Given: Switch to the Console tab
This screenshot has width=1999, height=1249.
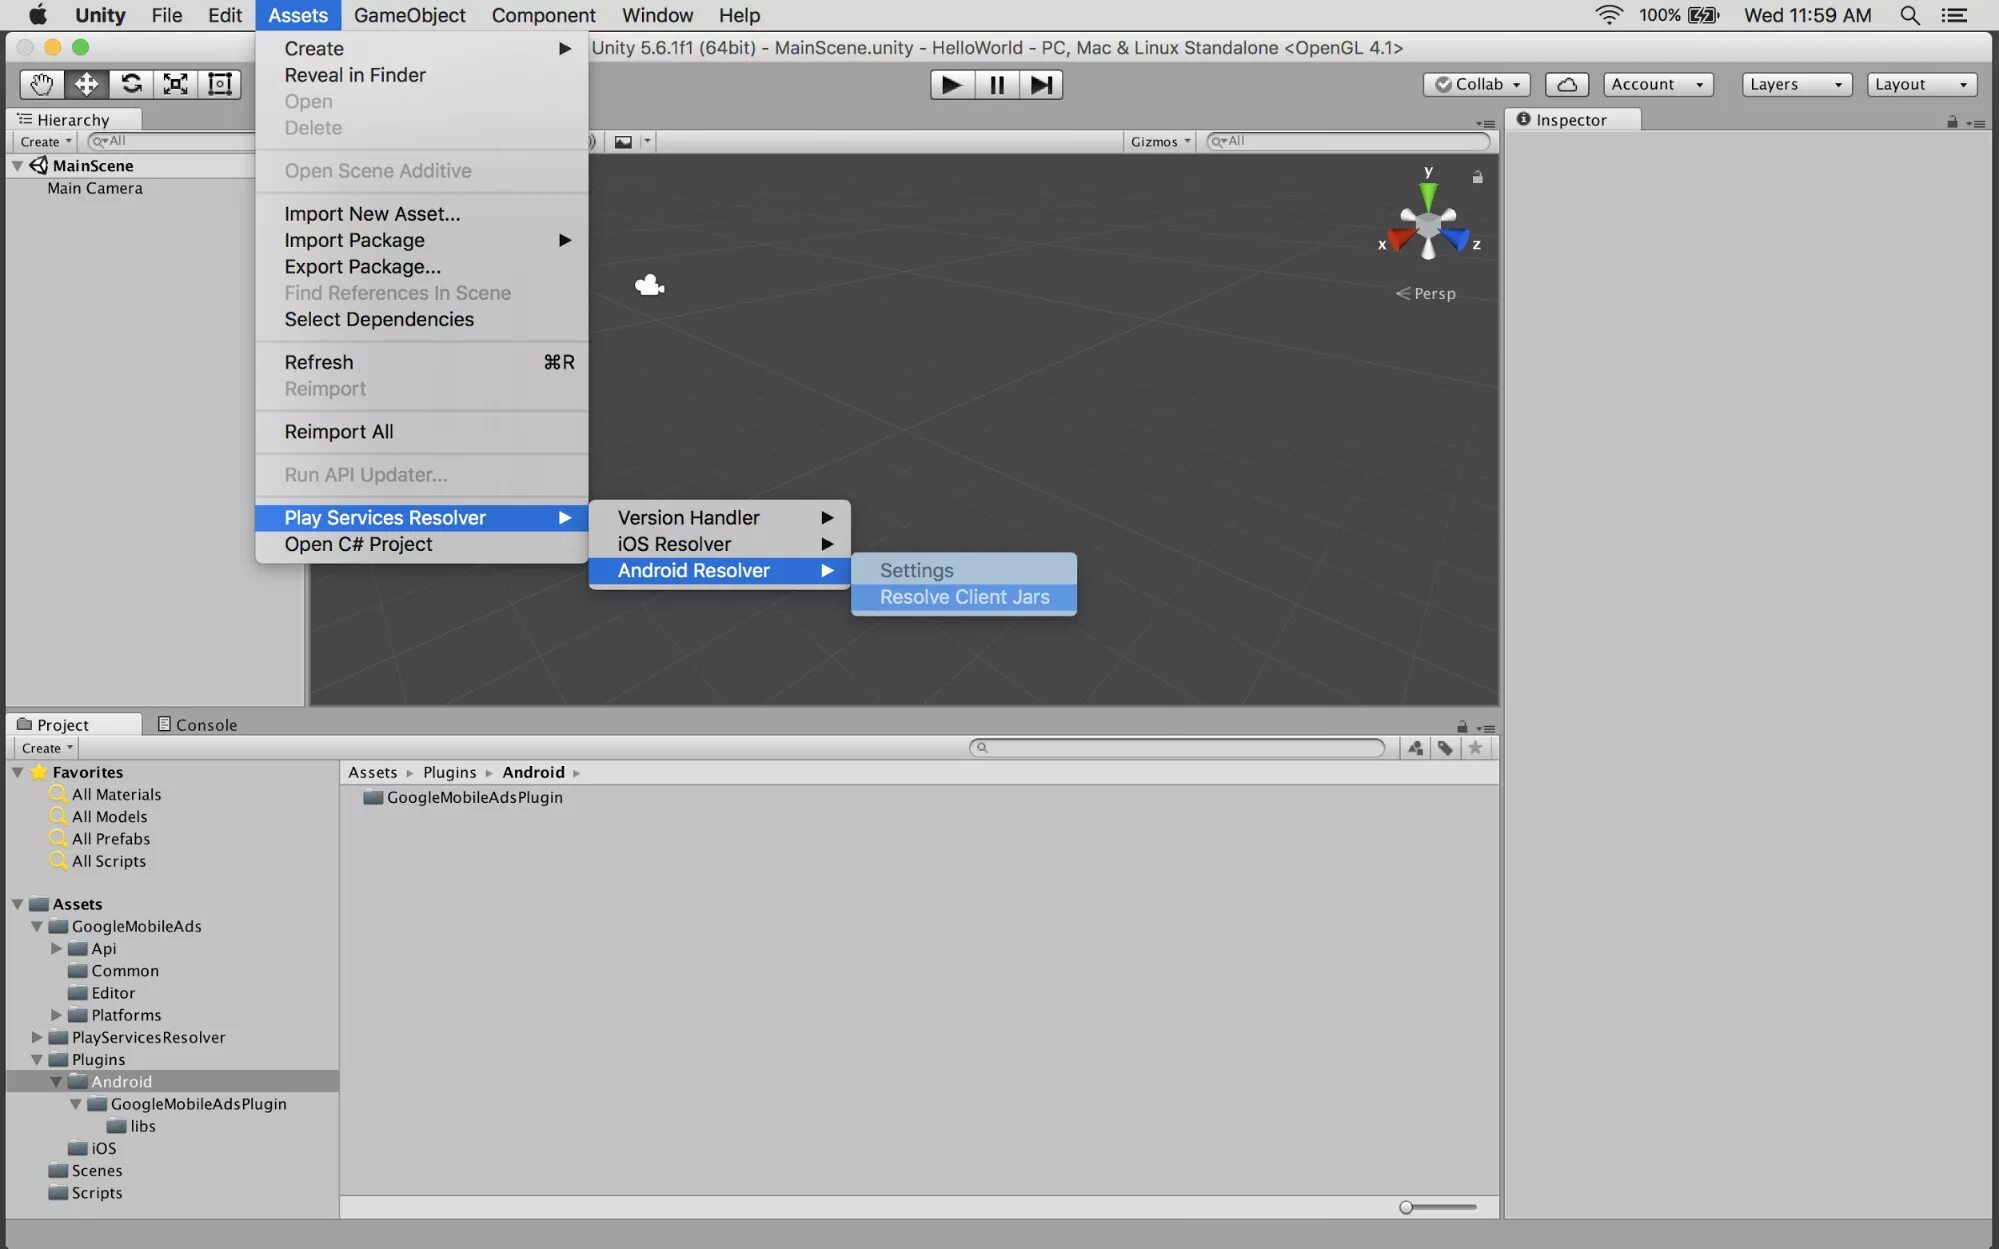Looking at the screenshot, I should 198,725.
